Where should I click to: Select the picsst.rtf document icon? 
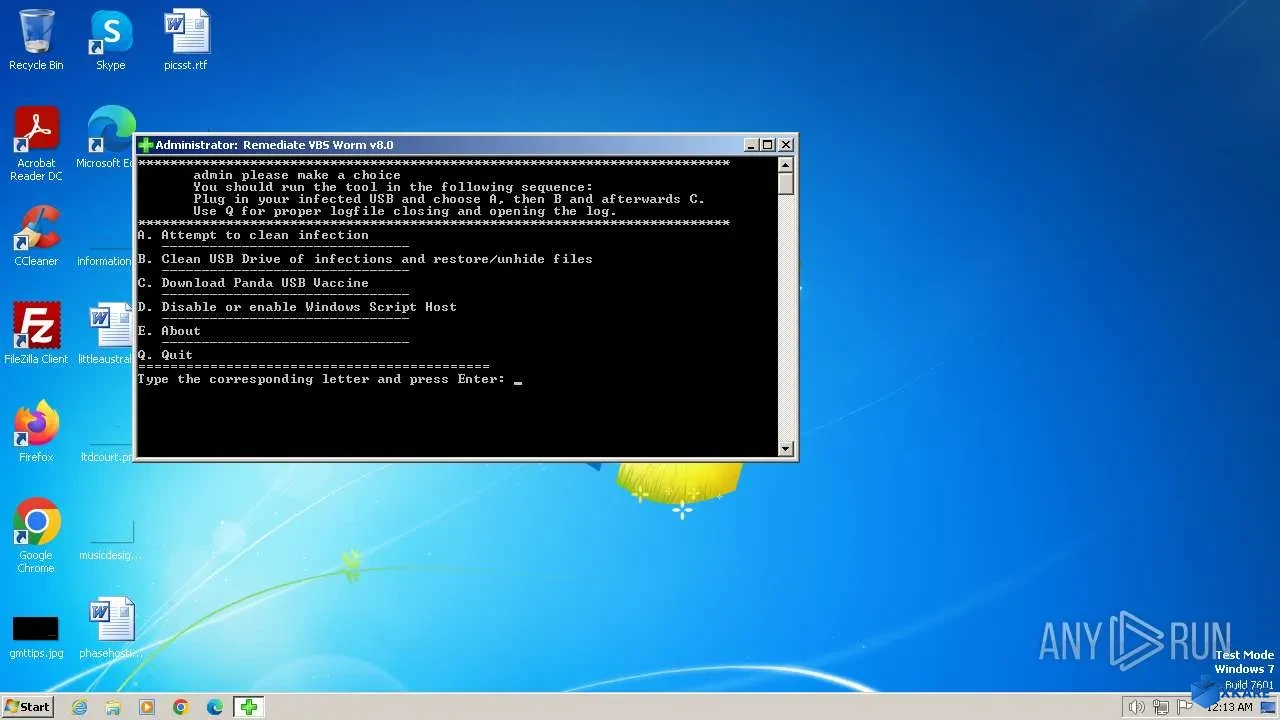(186, 40)
